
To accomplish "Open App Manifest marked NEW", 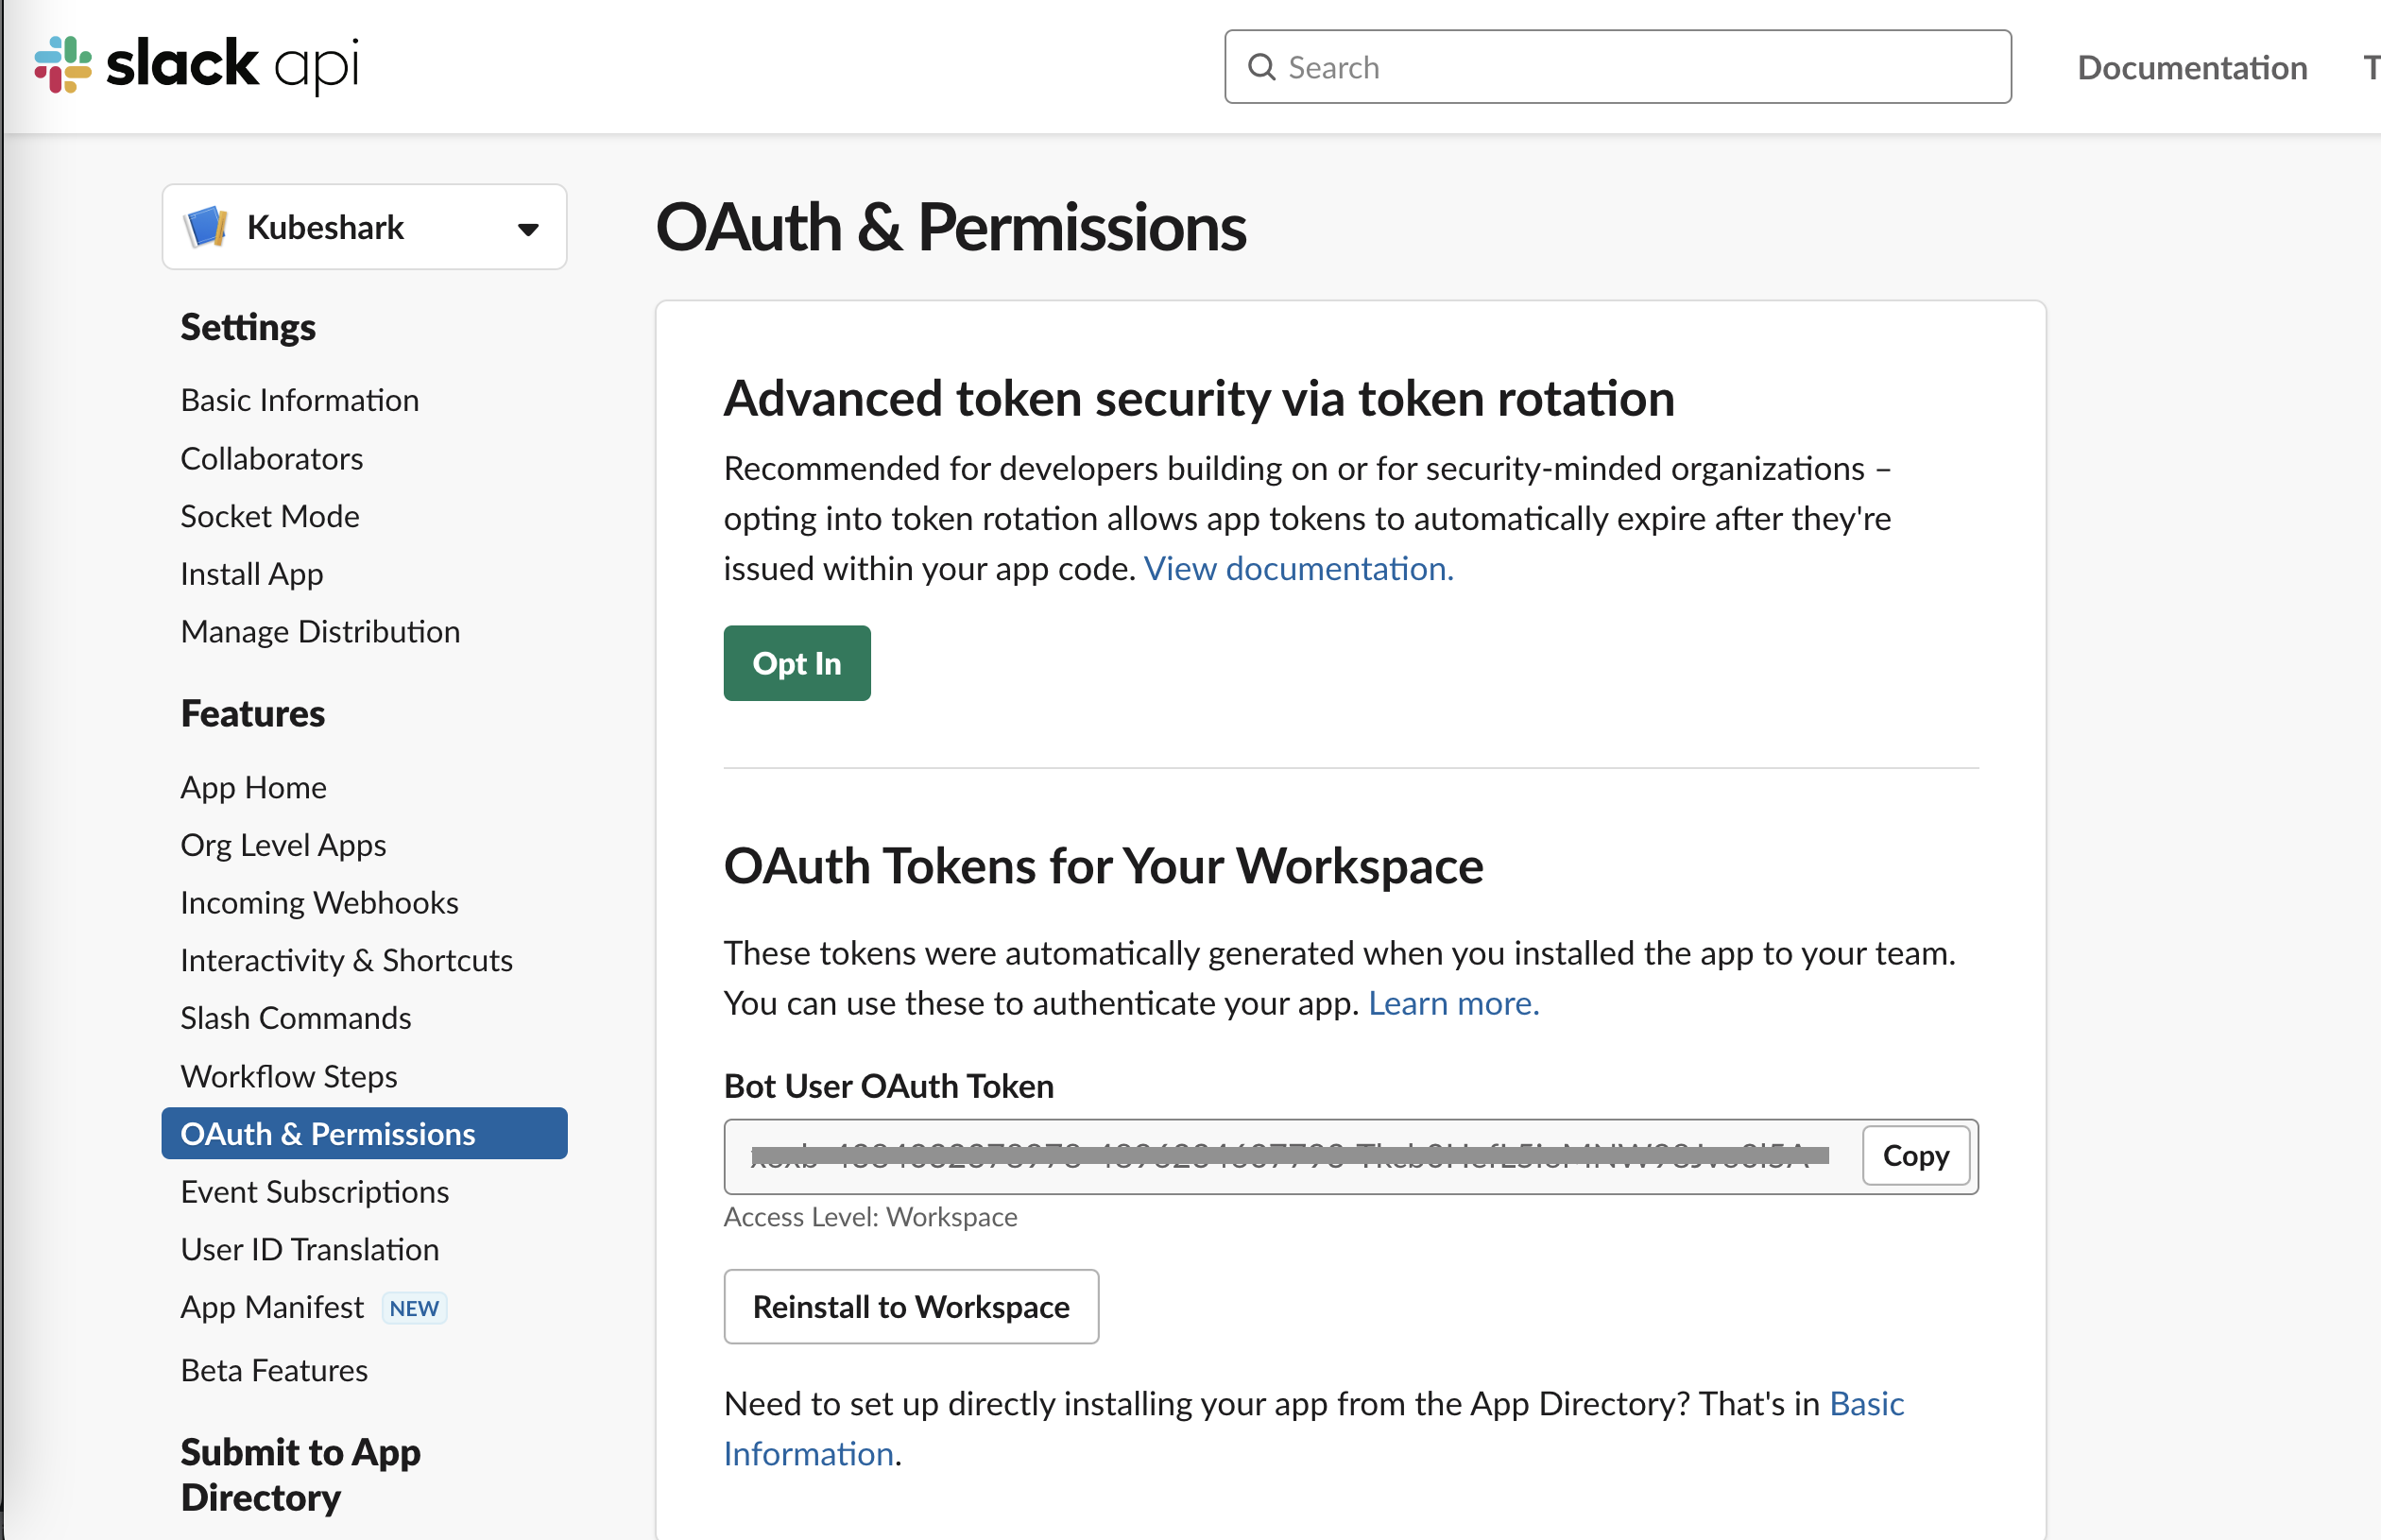I will coord(272,1306).
